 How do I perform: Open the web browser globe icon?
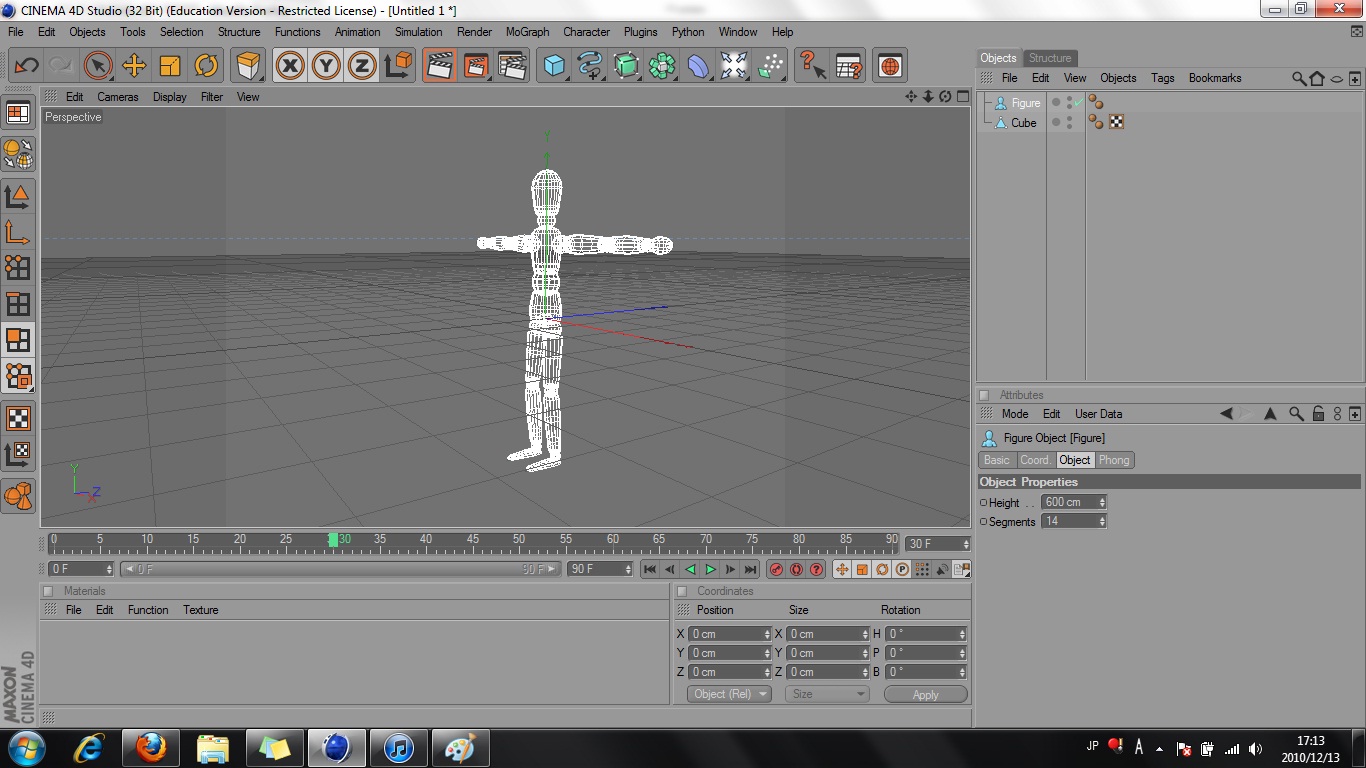(890, 66)
